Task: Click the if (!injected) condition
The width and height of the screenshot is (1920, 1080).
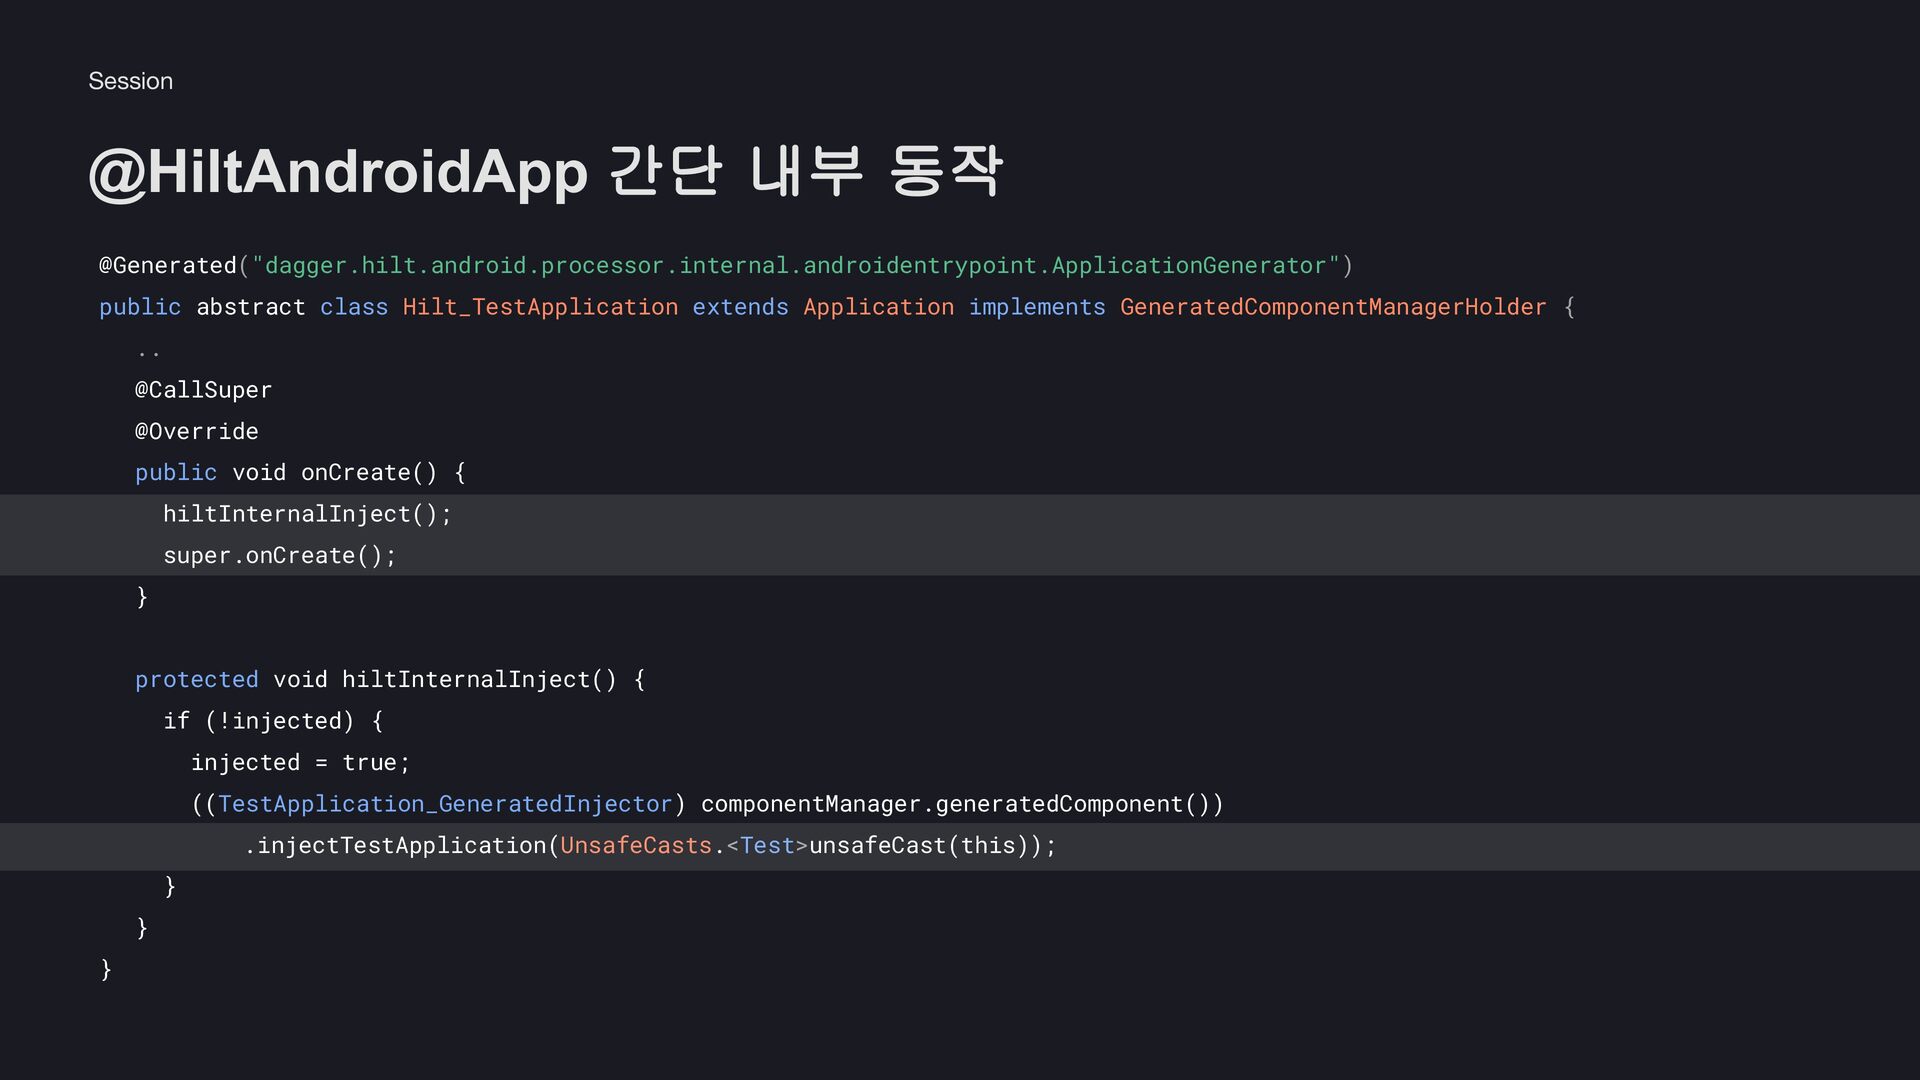Action: [260, 721]
